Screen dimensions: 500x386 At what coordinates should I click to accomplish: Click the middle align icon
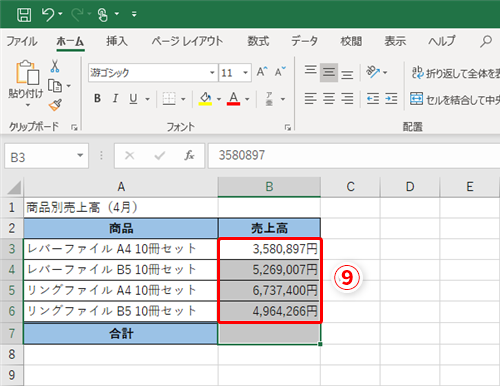pos(329,72)
